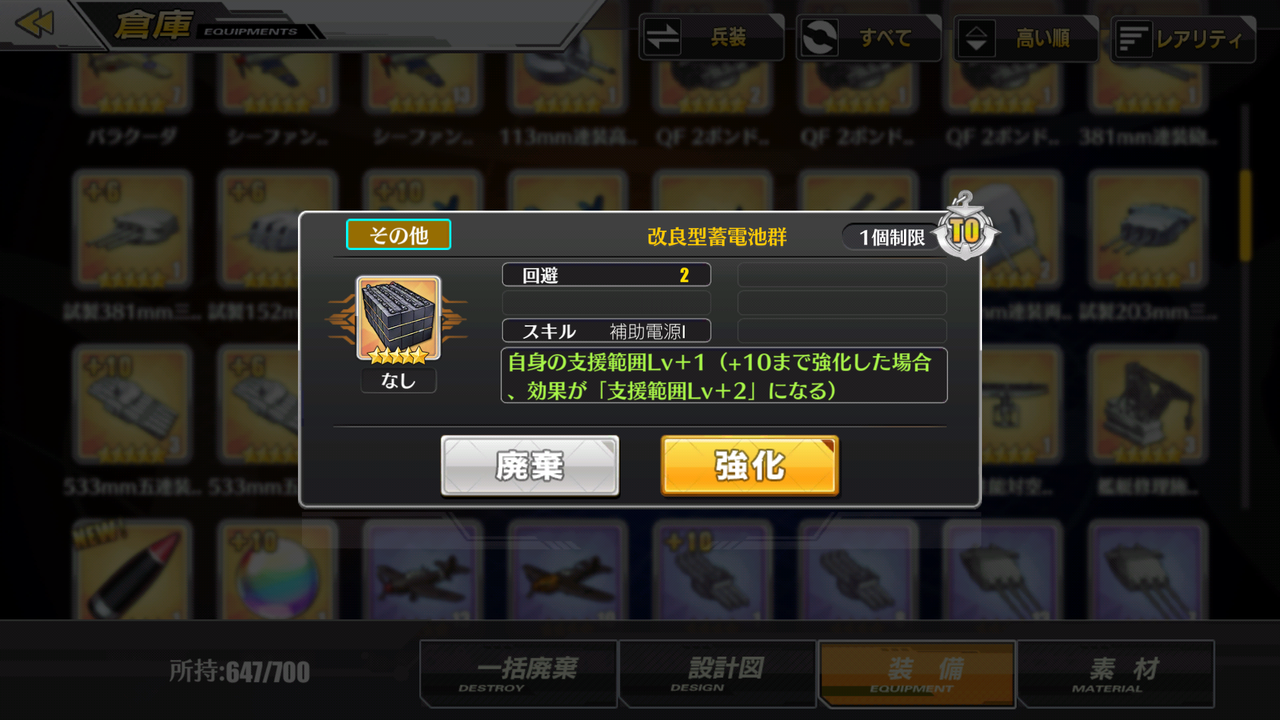Image resolution: width=1280 pixels, height=720 pixels.
Task: Switch to the 素材 material tab
Action: tap(1116, 674)
